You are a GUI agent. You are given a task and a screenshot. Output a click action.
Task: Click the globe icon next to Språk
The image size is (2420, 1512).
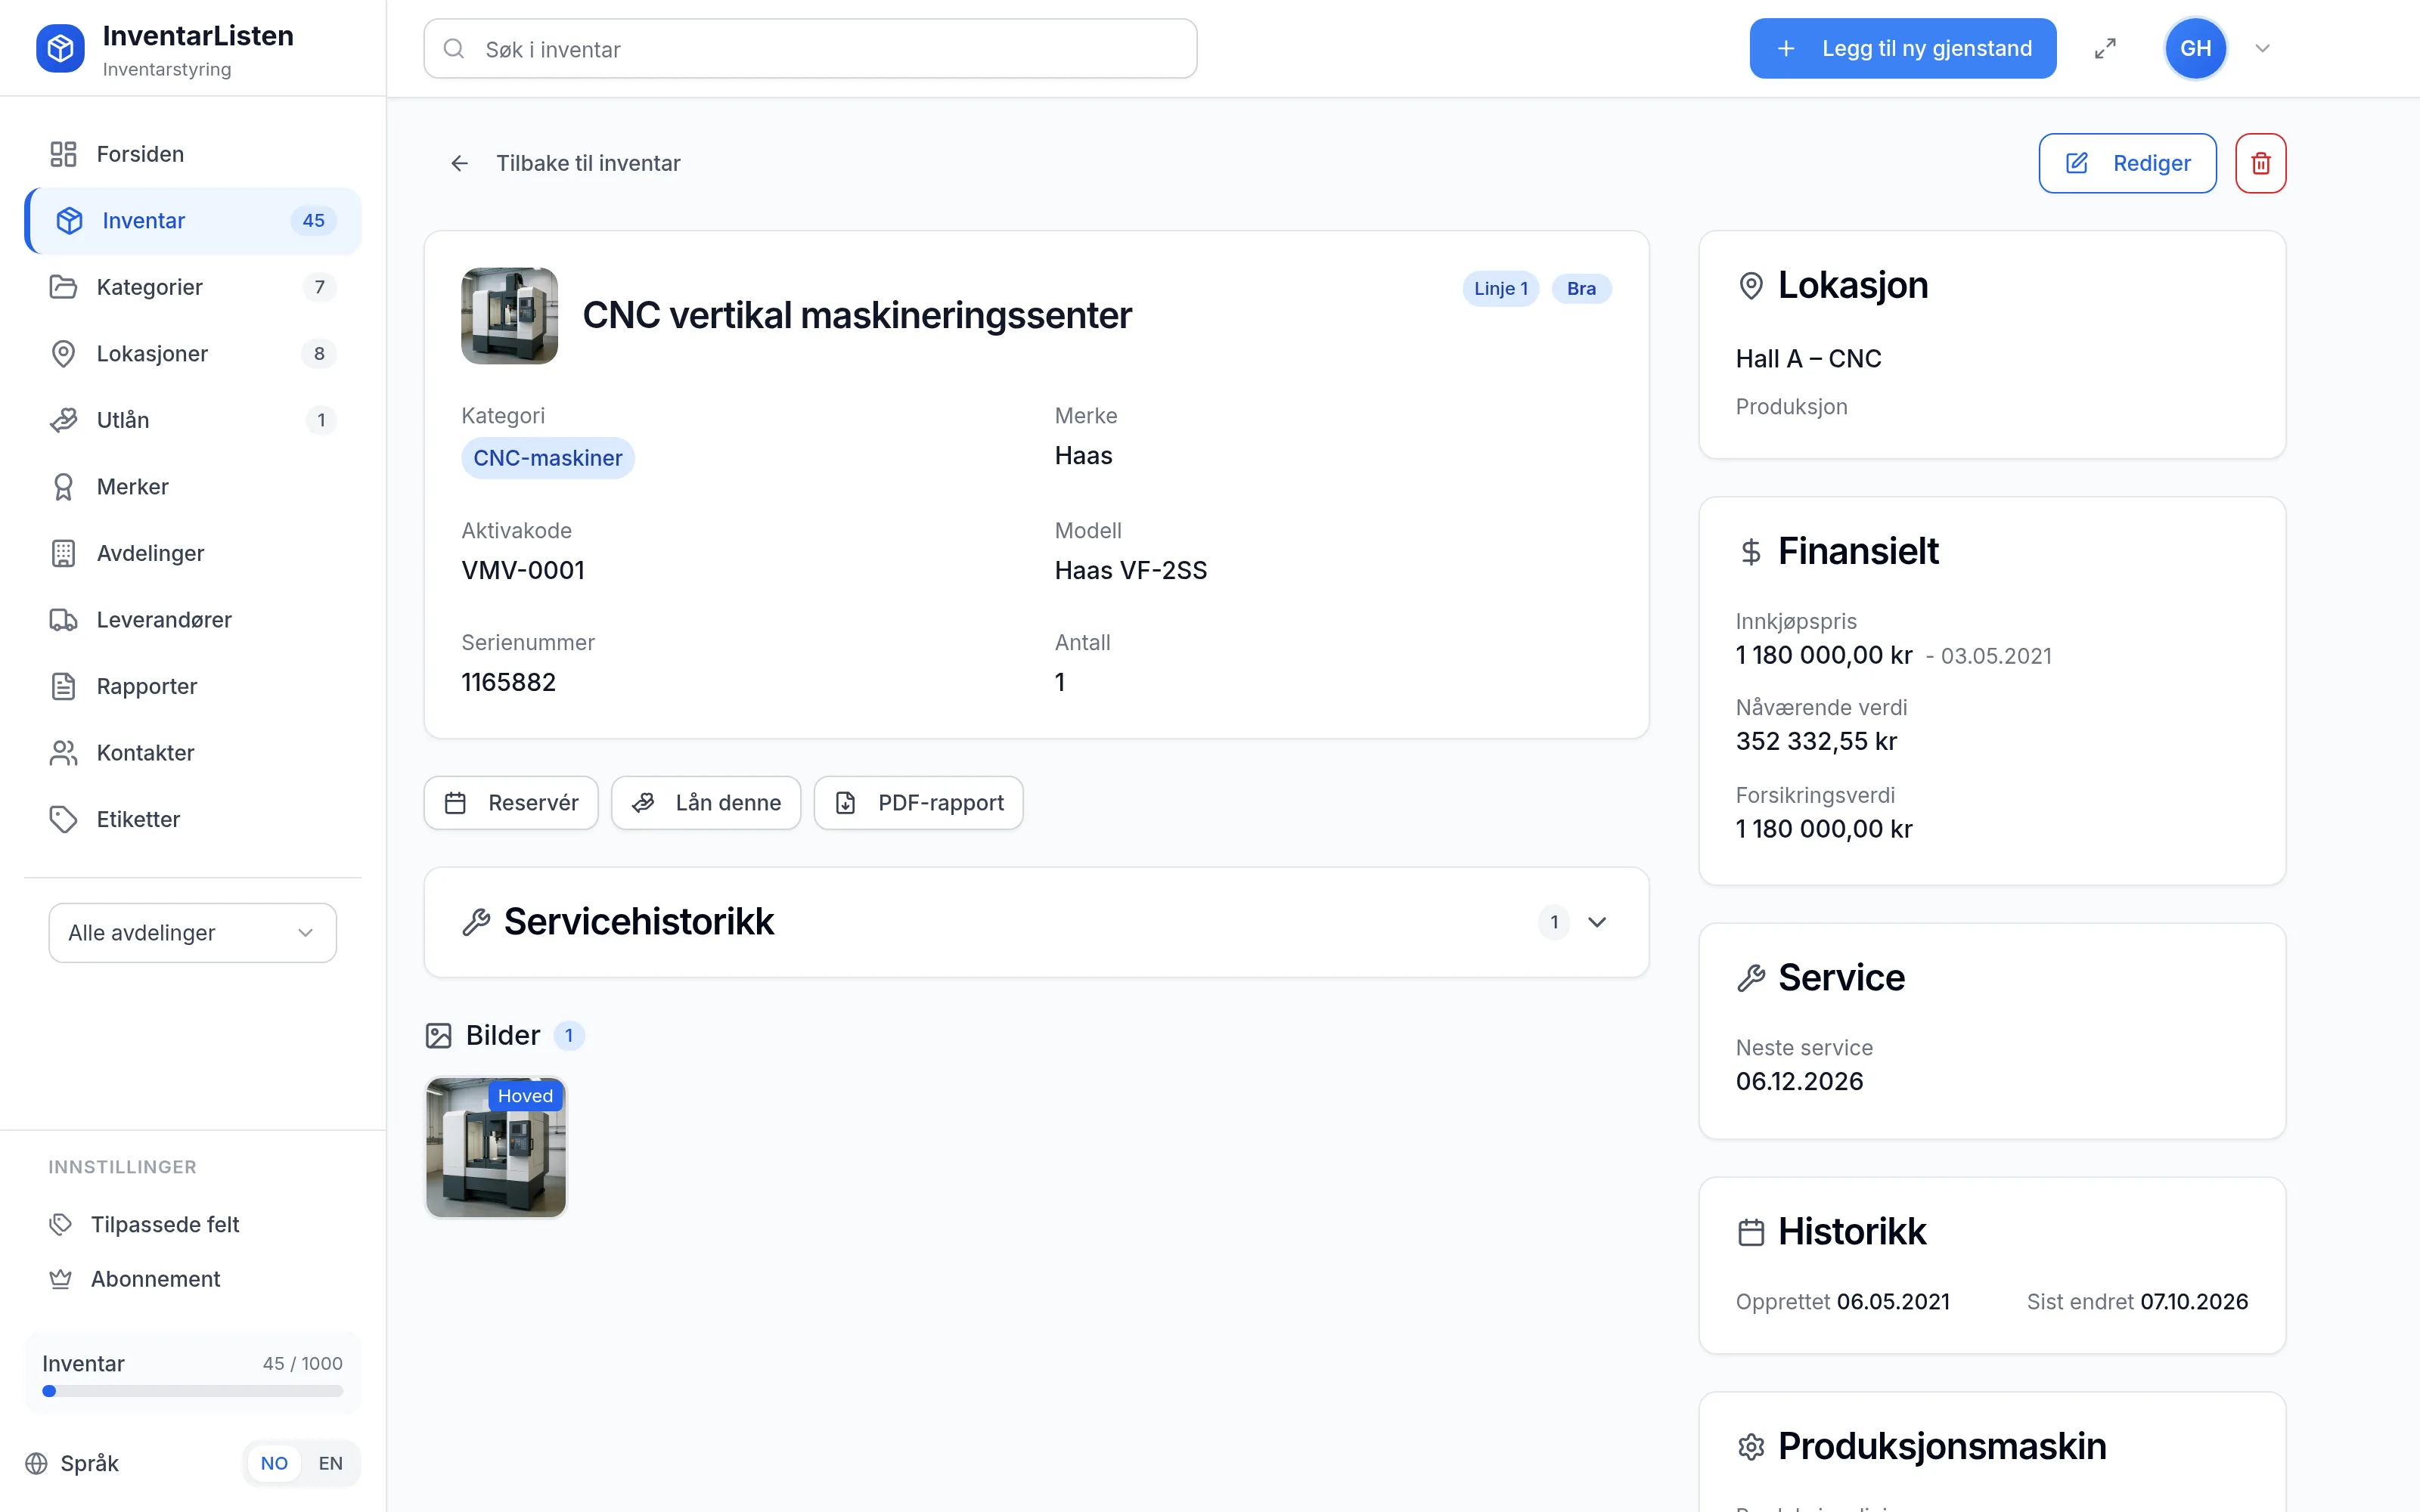click(x=36, y=1463)
